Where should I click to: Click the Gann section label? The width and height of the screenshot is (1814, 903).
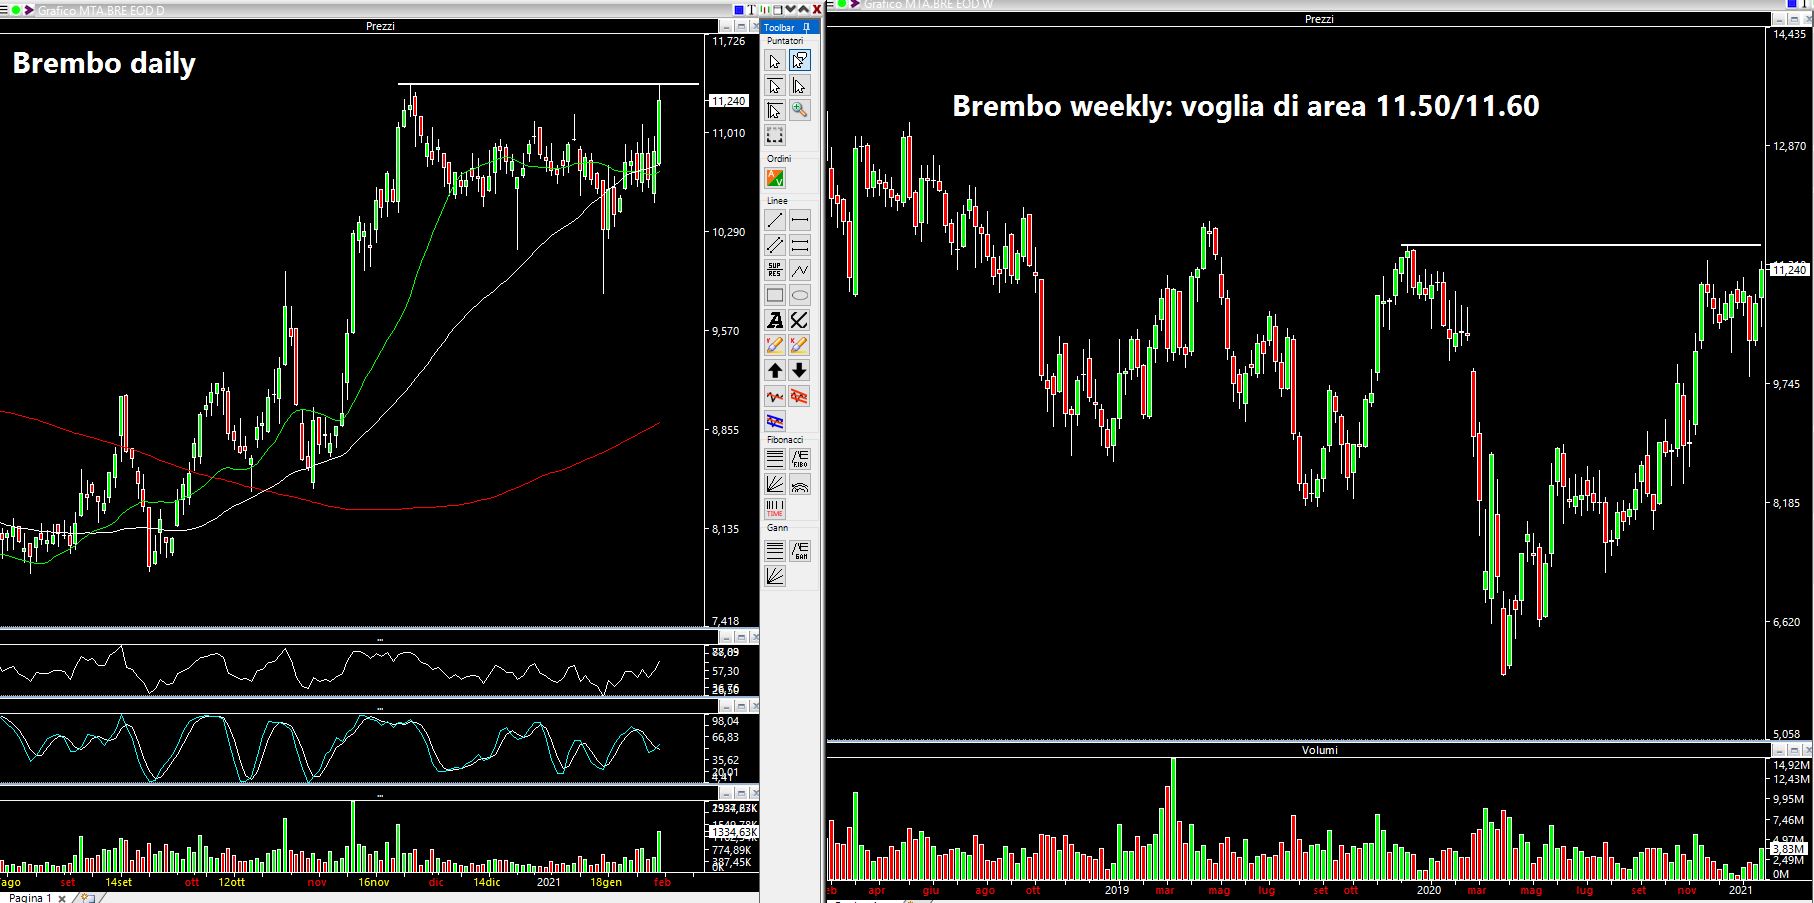click(777, 527)
